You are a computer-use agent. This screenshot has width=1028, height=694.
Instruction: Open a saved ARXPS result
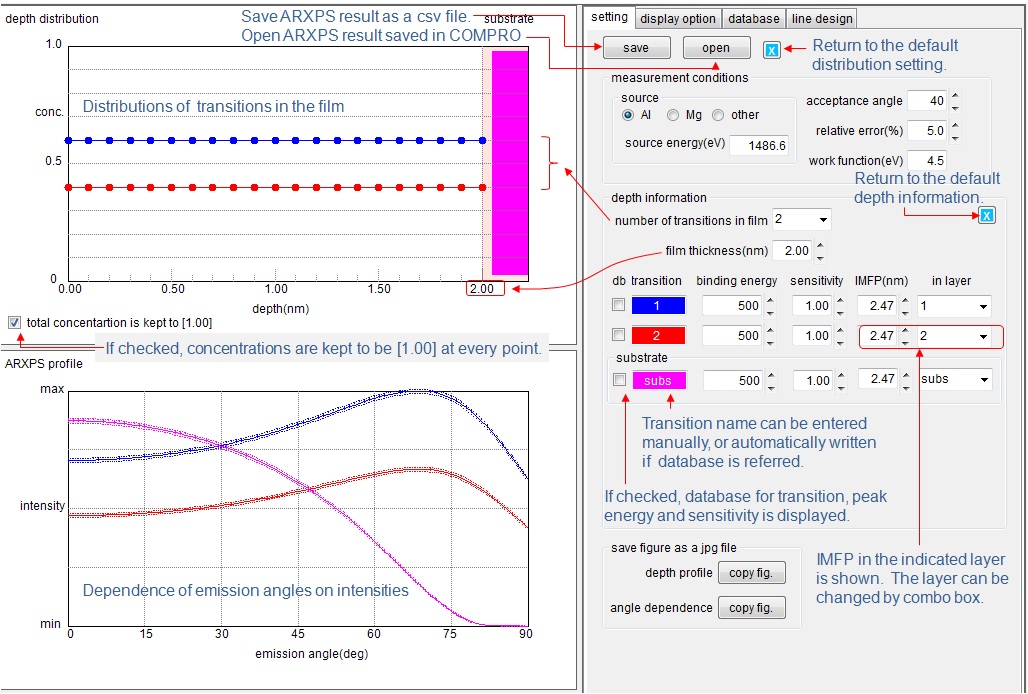coord(717,48)
